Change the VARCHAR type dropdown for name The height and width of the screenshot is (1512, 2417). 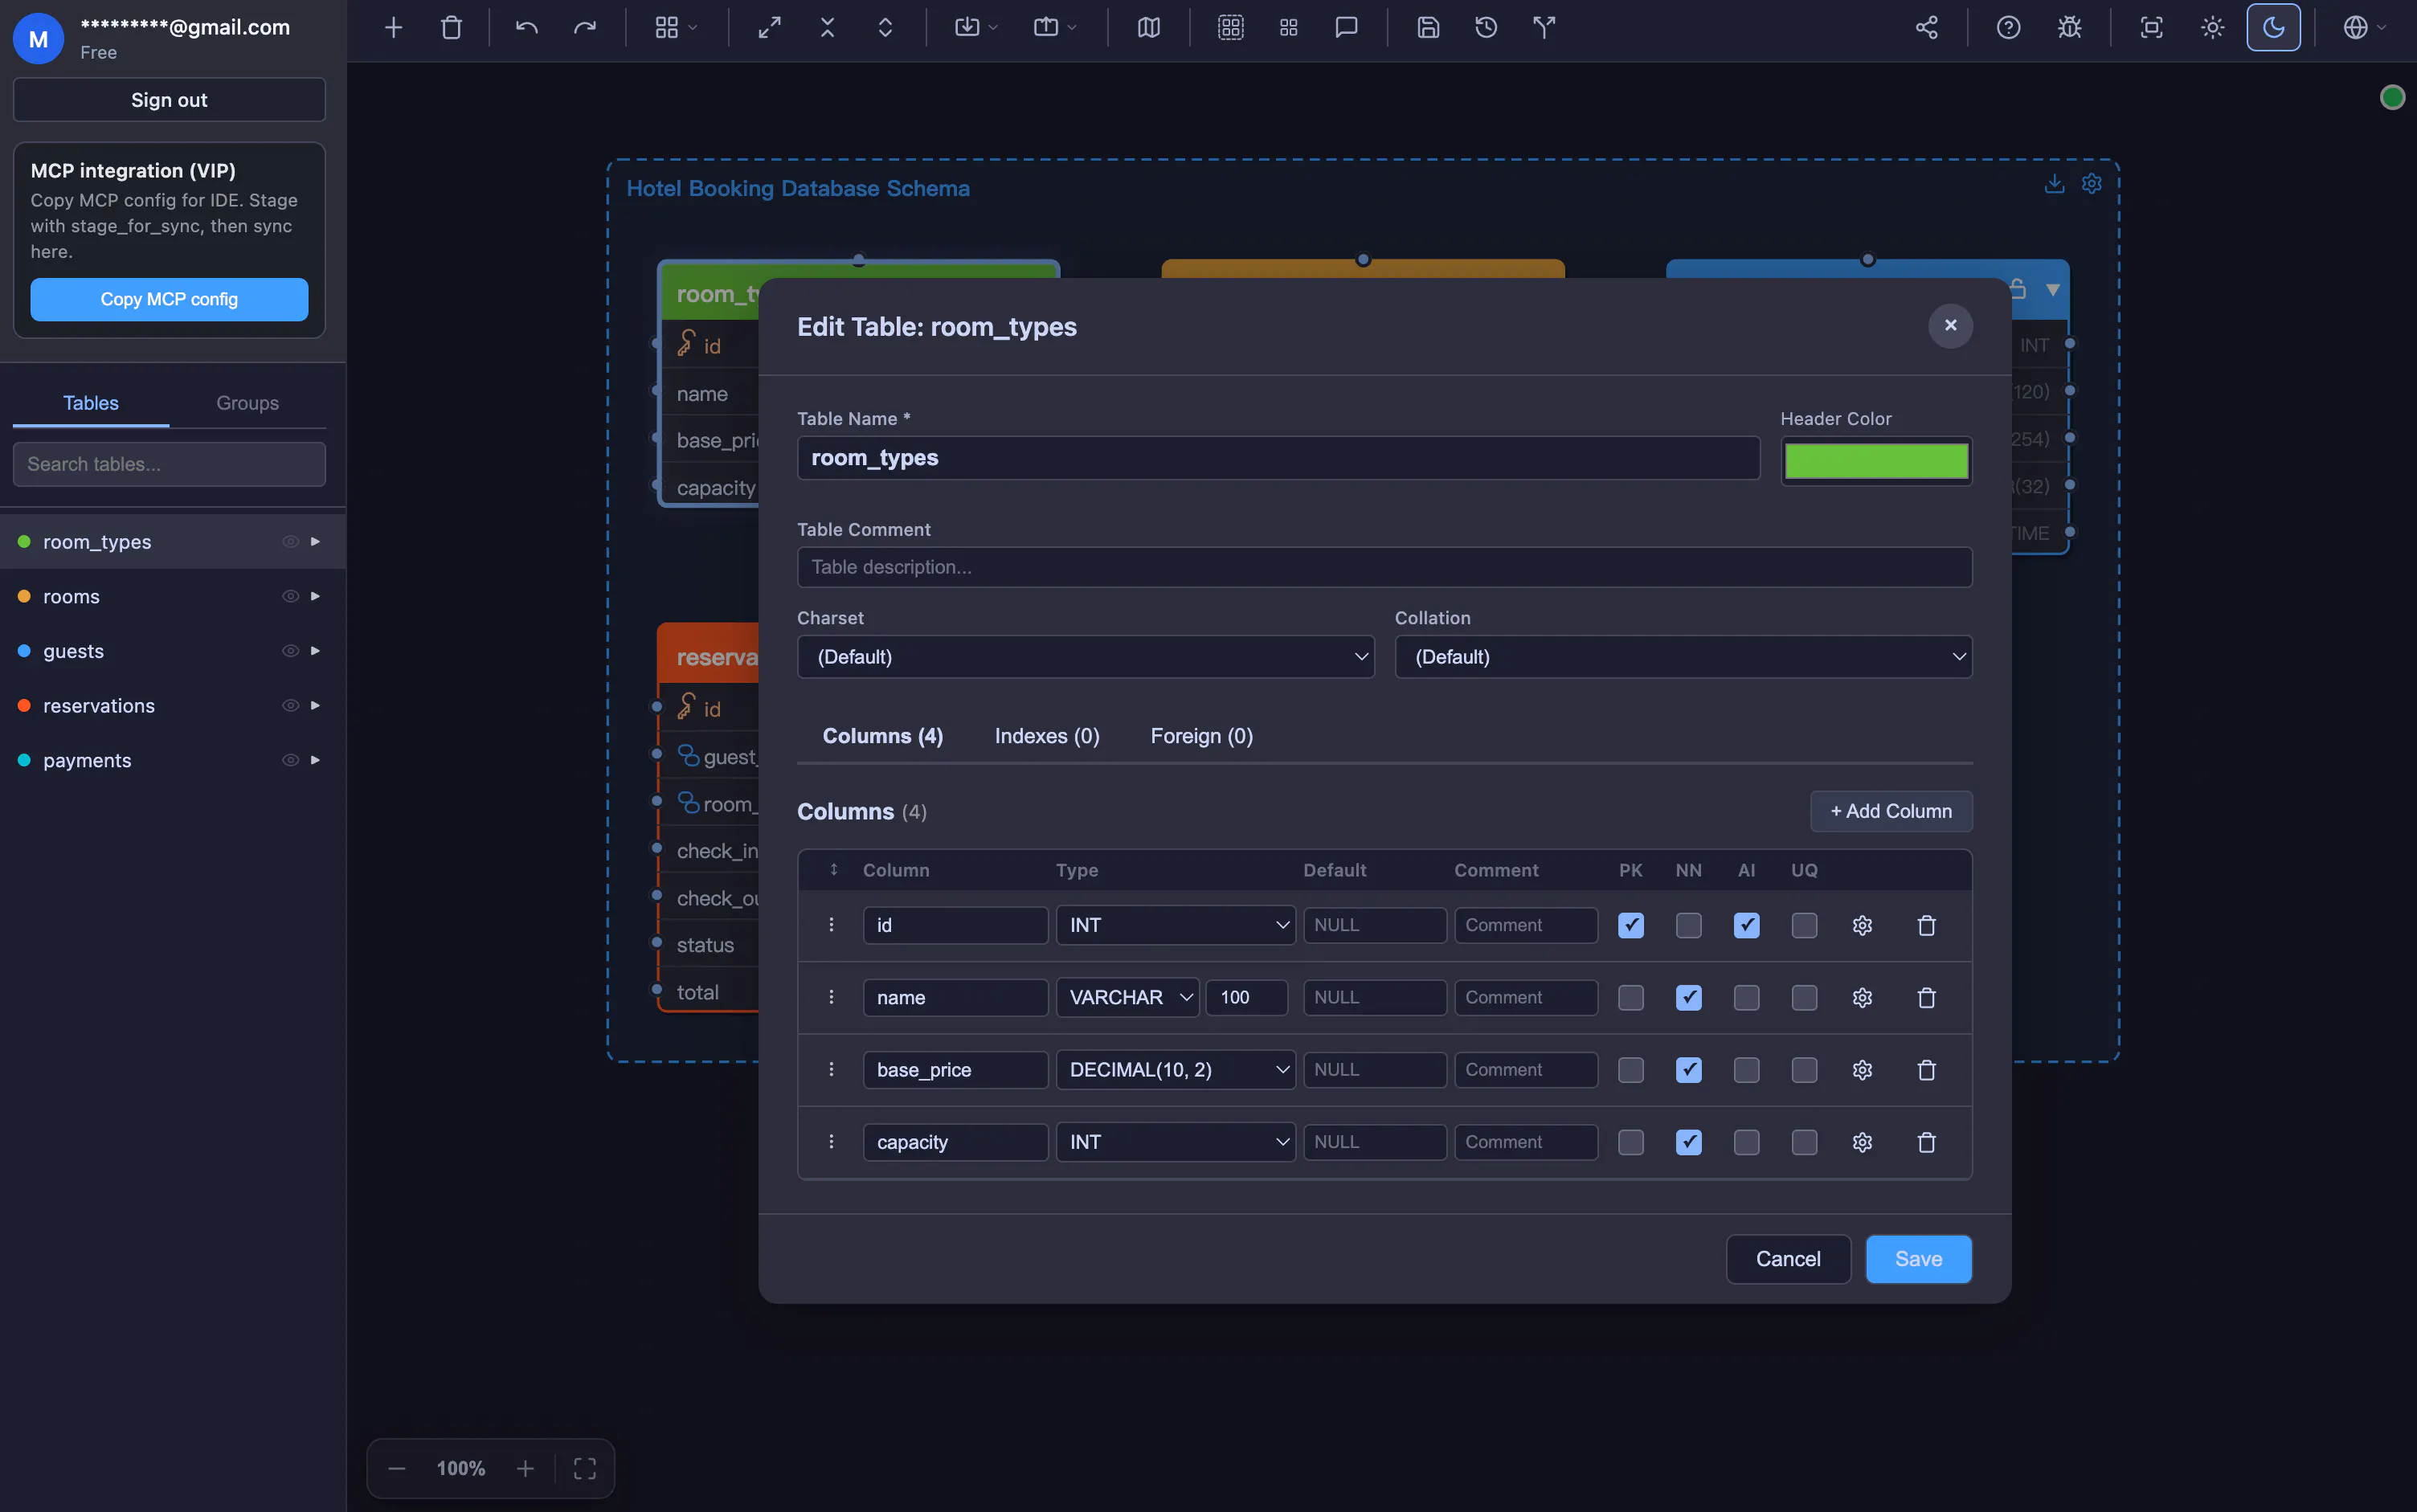click(1128, 998)
